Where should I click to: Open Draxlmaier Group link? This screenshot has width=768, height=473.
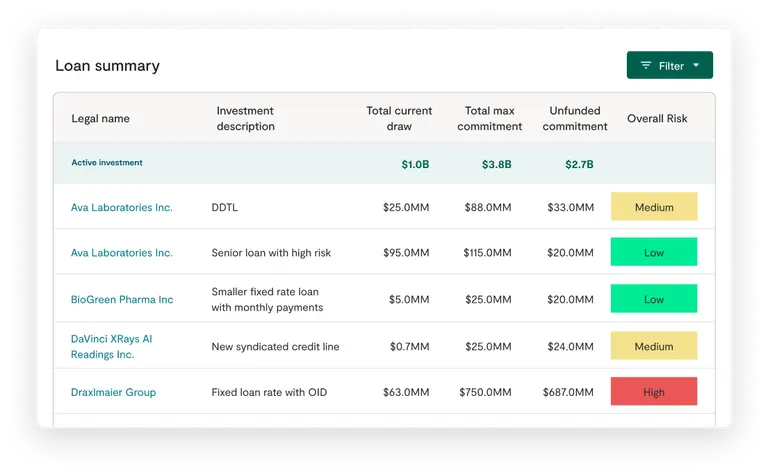pos(113,392)
